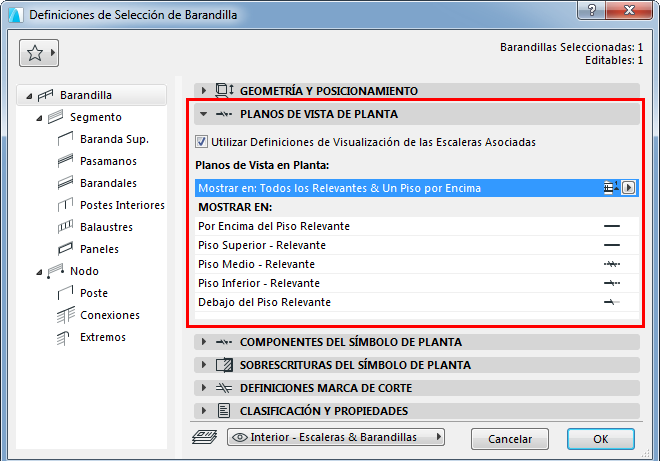660x461 pixels.
Task: Select Barandilla in the tree
Action: pyautogui.click(x=86, y=96)
